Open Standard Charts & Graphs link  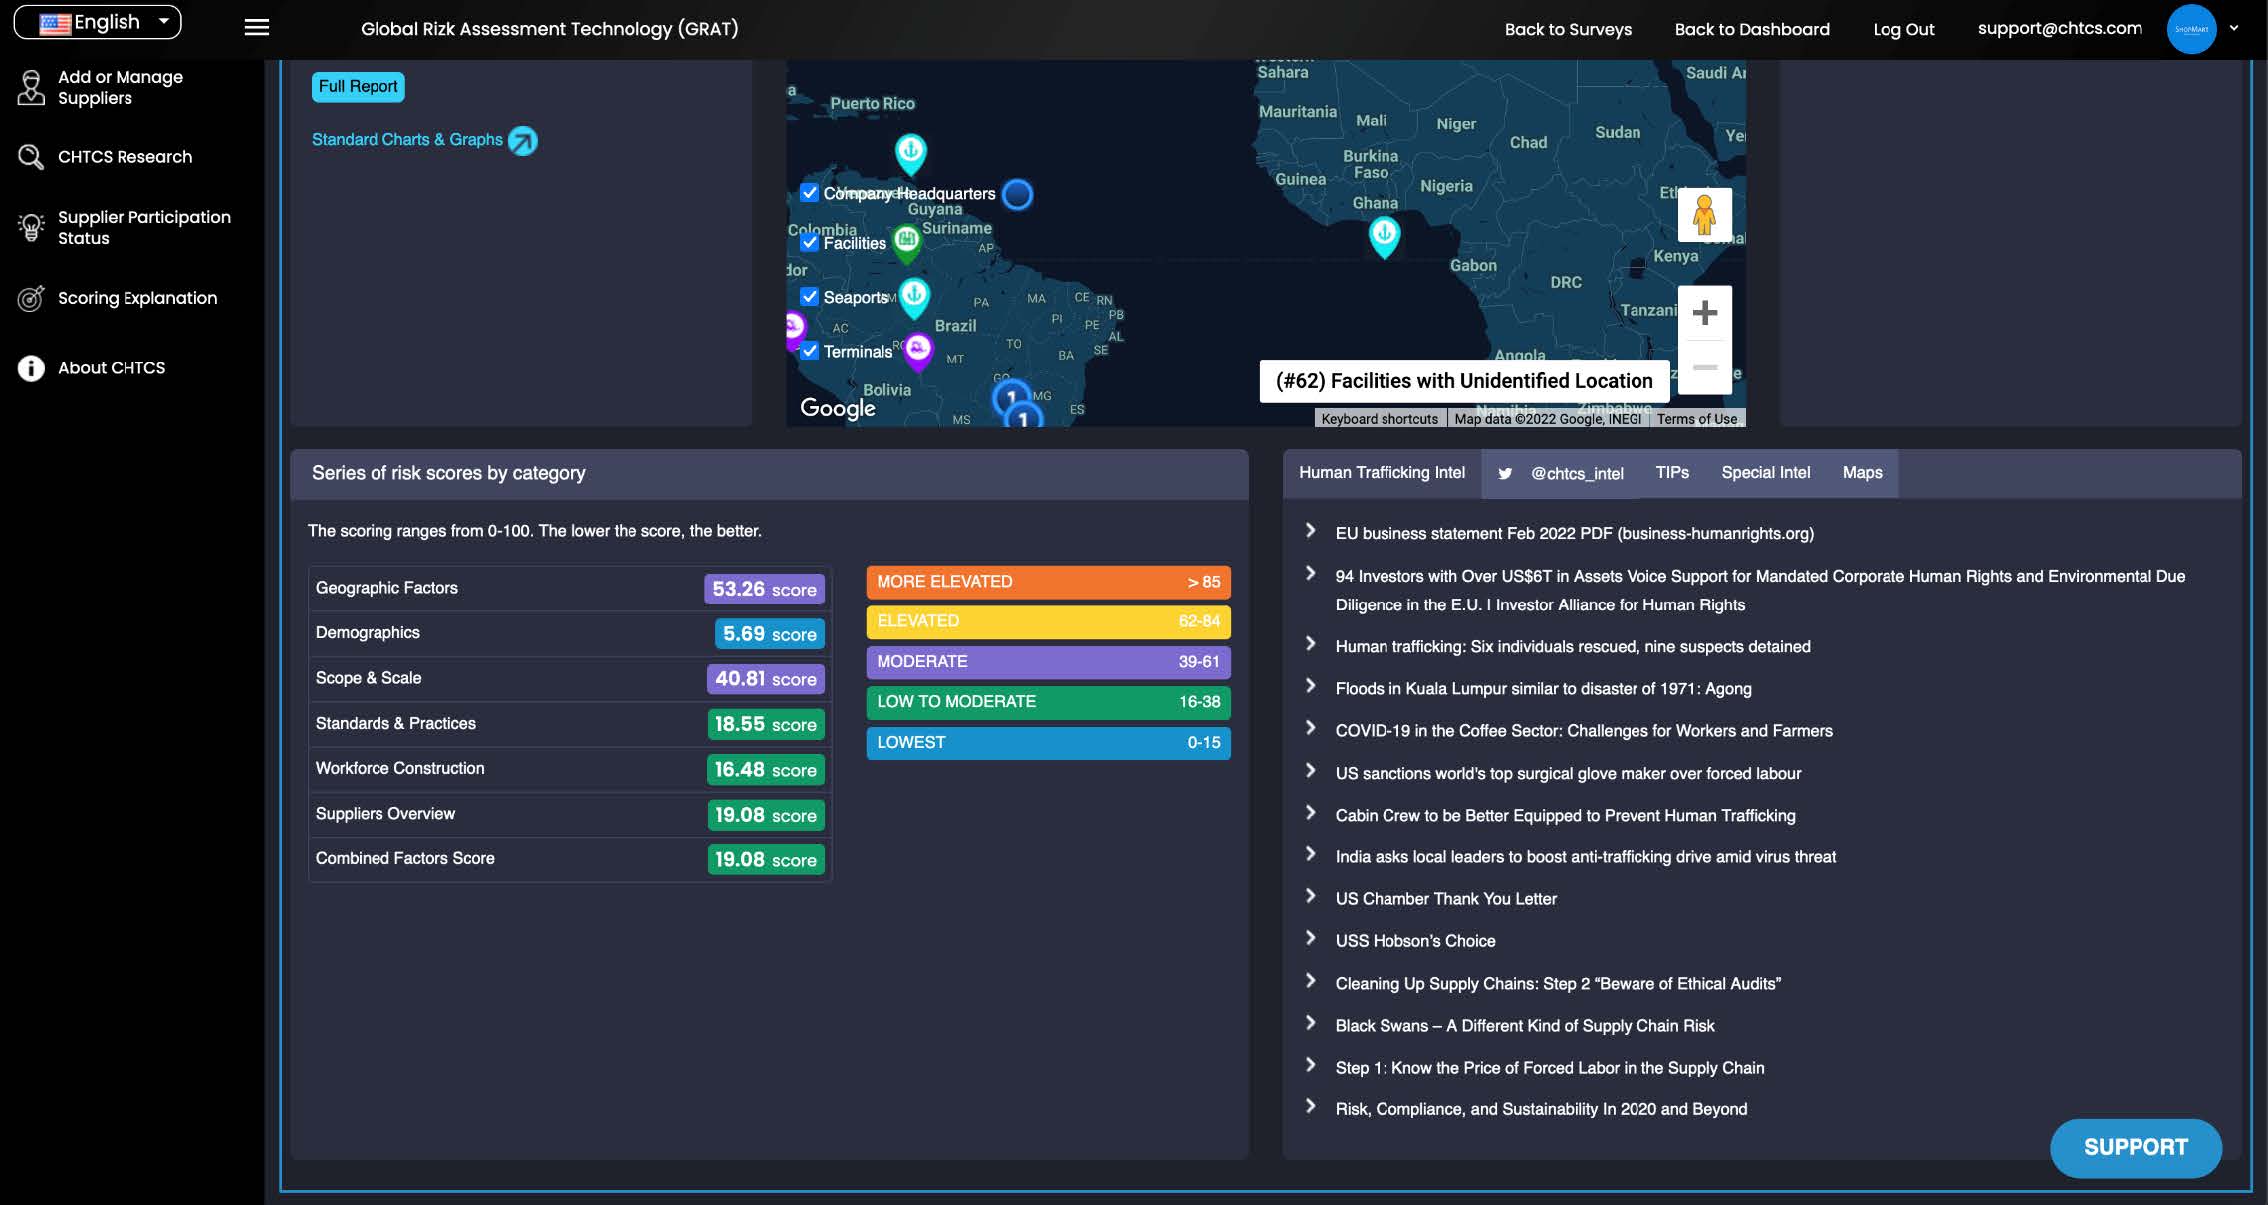click(407, 140)
